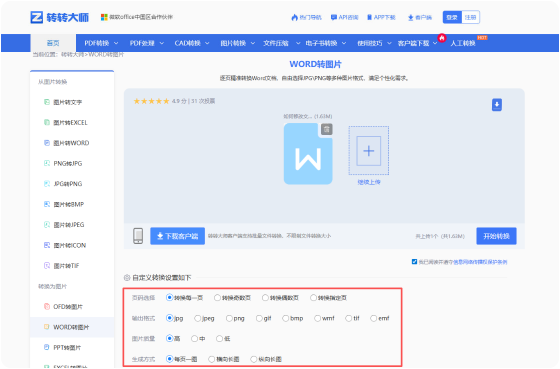Click the chat icon beside API咨询
The image size is (560, 369).
pyautogui.click(x=334, y=17)
